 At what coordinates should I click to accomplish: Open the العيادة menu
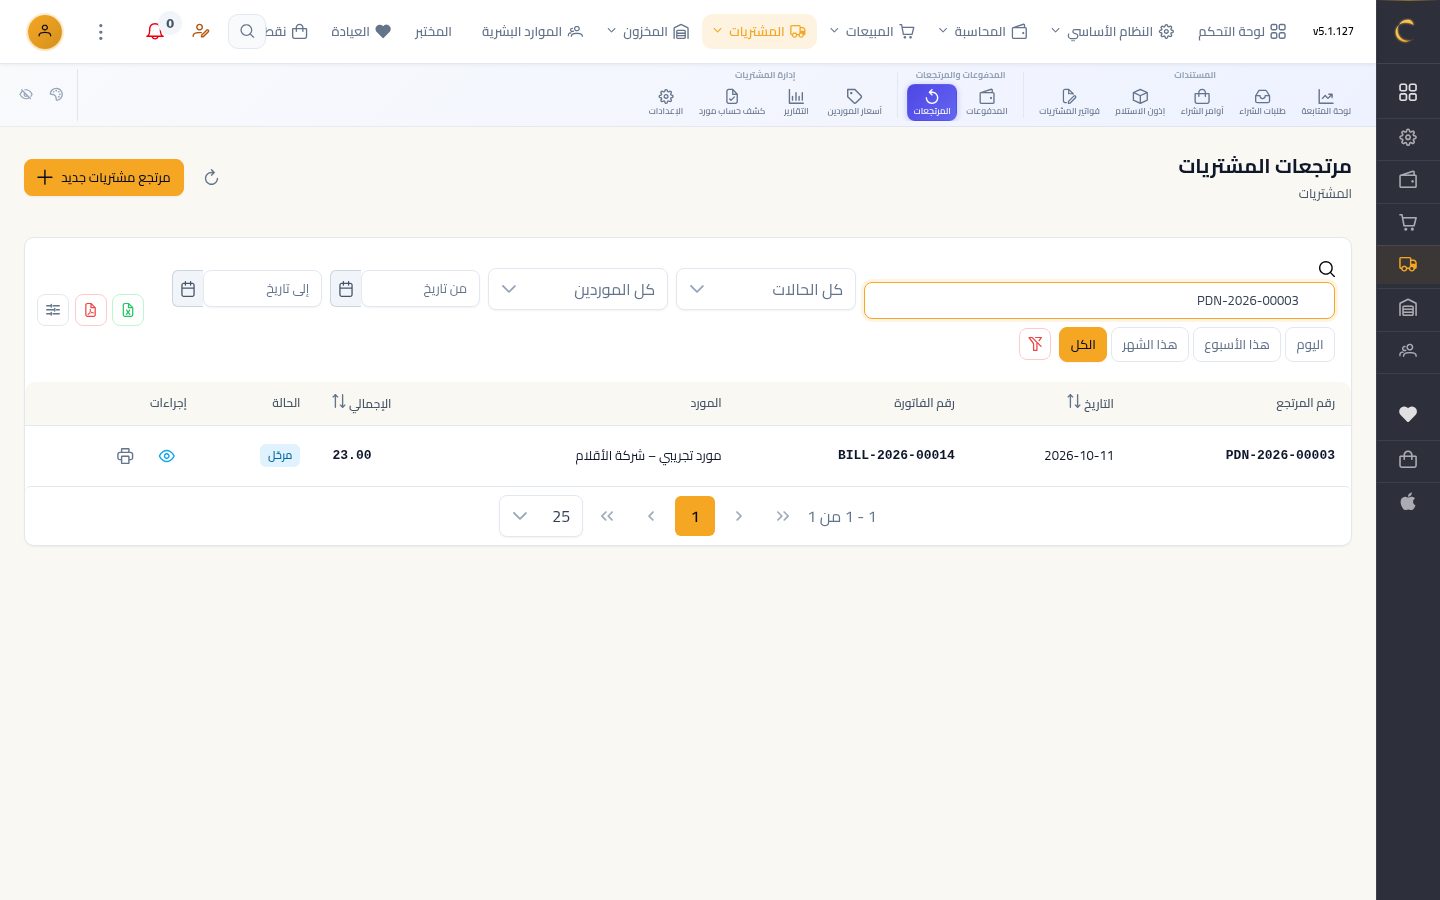(x=361, y=32)
